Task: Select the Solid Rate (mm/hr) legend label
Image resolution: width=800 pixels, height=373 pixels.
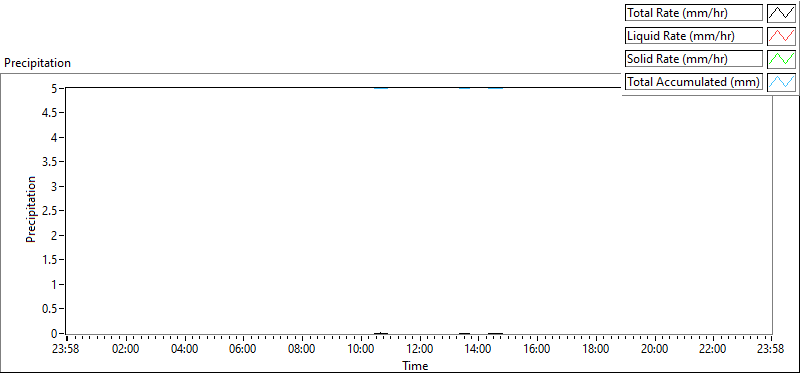Action: point(694,59)
